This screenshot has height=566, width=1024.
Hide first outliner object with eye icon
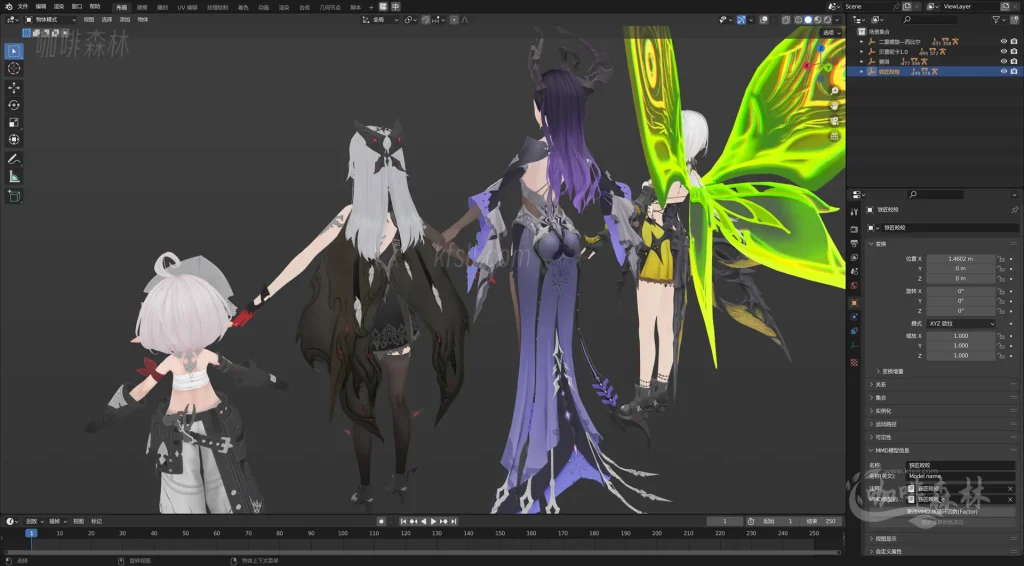pos(1004,42)
